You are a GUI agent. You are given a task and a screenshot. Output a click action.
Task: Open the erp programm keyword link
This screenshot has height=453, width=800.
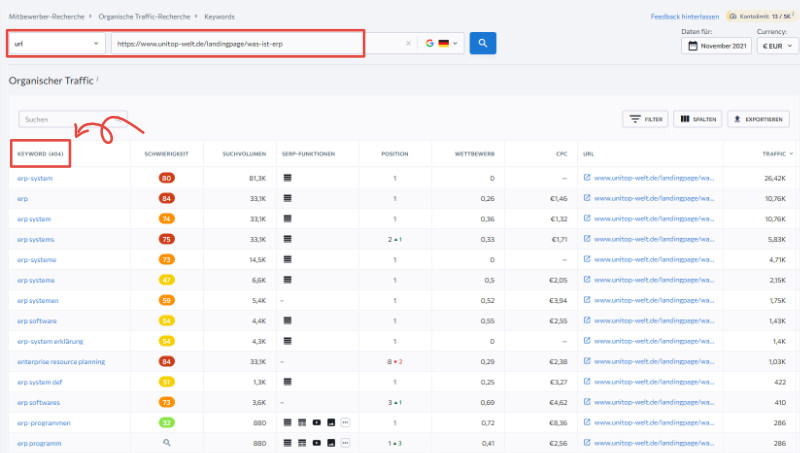(x=39, y=443)
